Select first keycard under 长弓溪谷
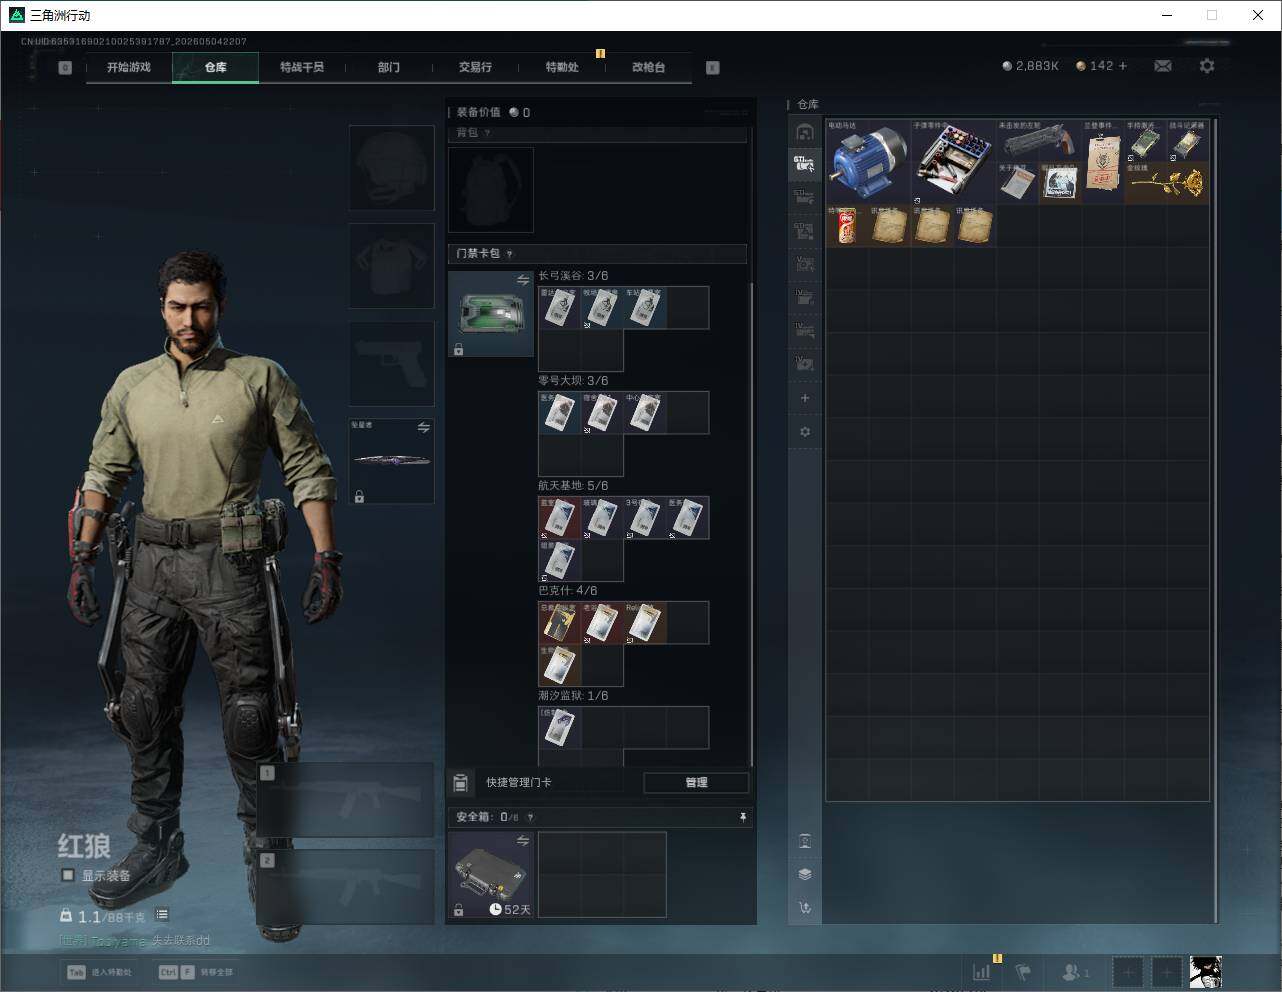The width and height of the screenshot is (1282, 992). click(560, 308)
